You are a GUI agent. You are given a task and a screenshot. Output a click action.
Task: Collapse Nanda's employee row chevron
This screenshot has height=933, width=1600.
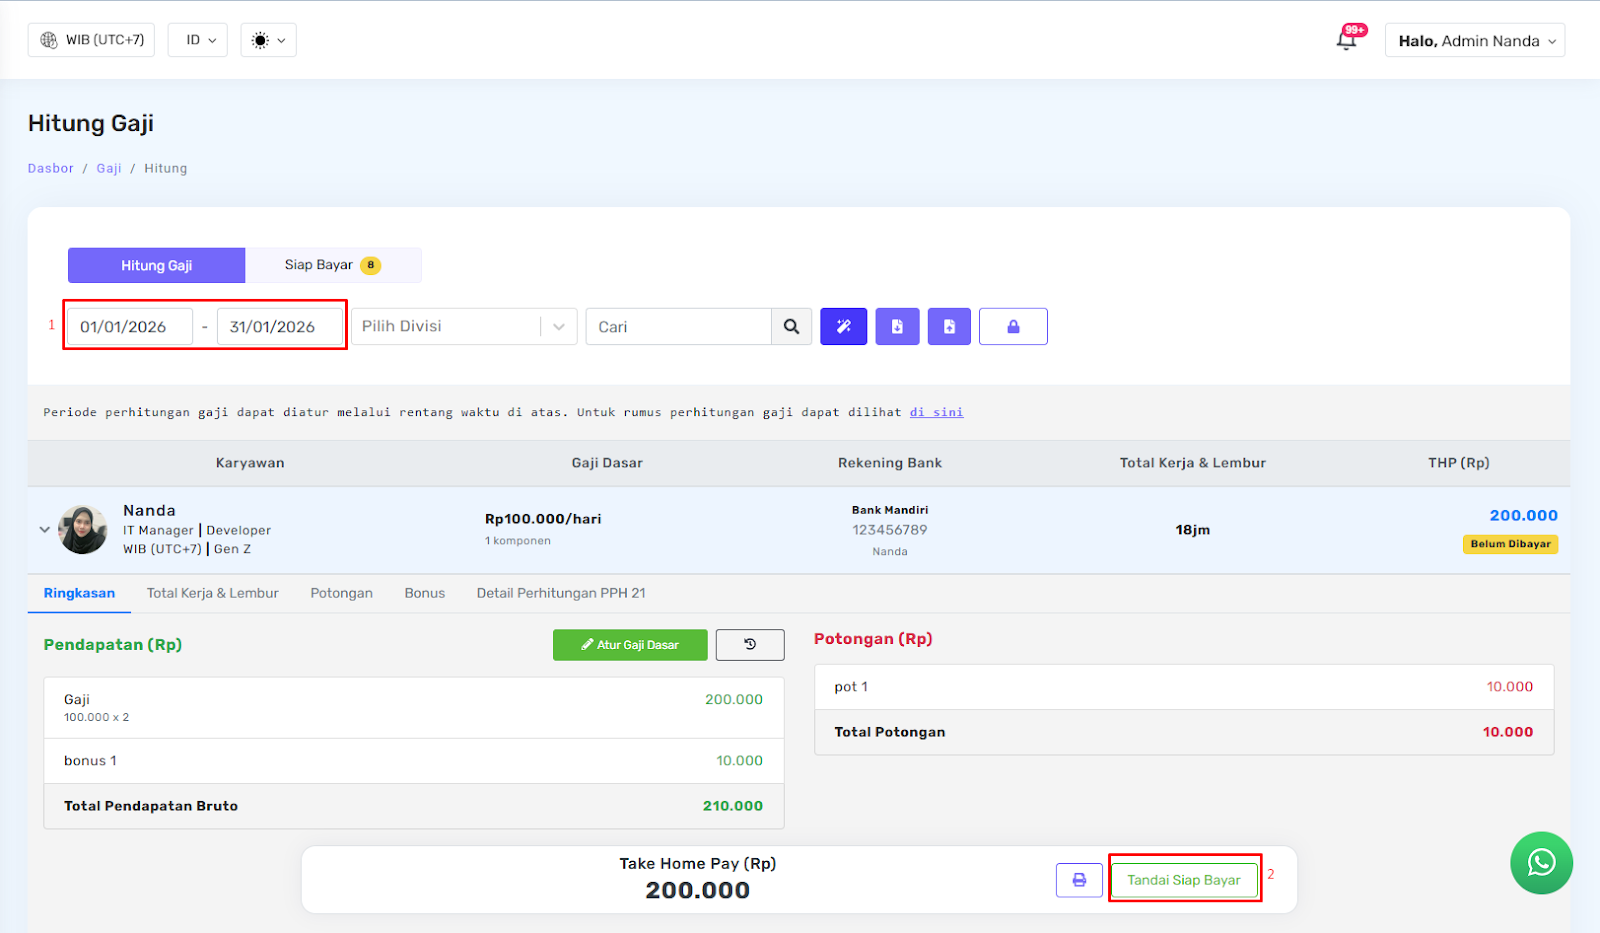coord(44,530)
